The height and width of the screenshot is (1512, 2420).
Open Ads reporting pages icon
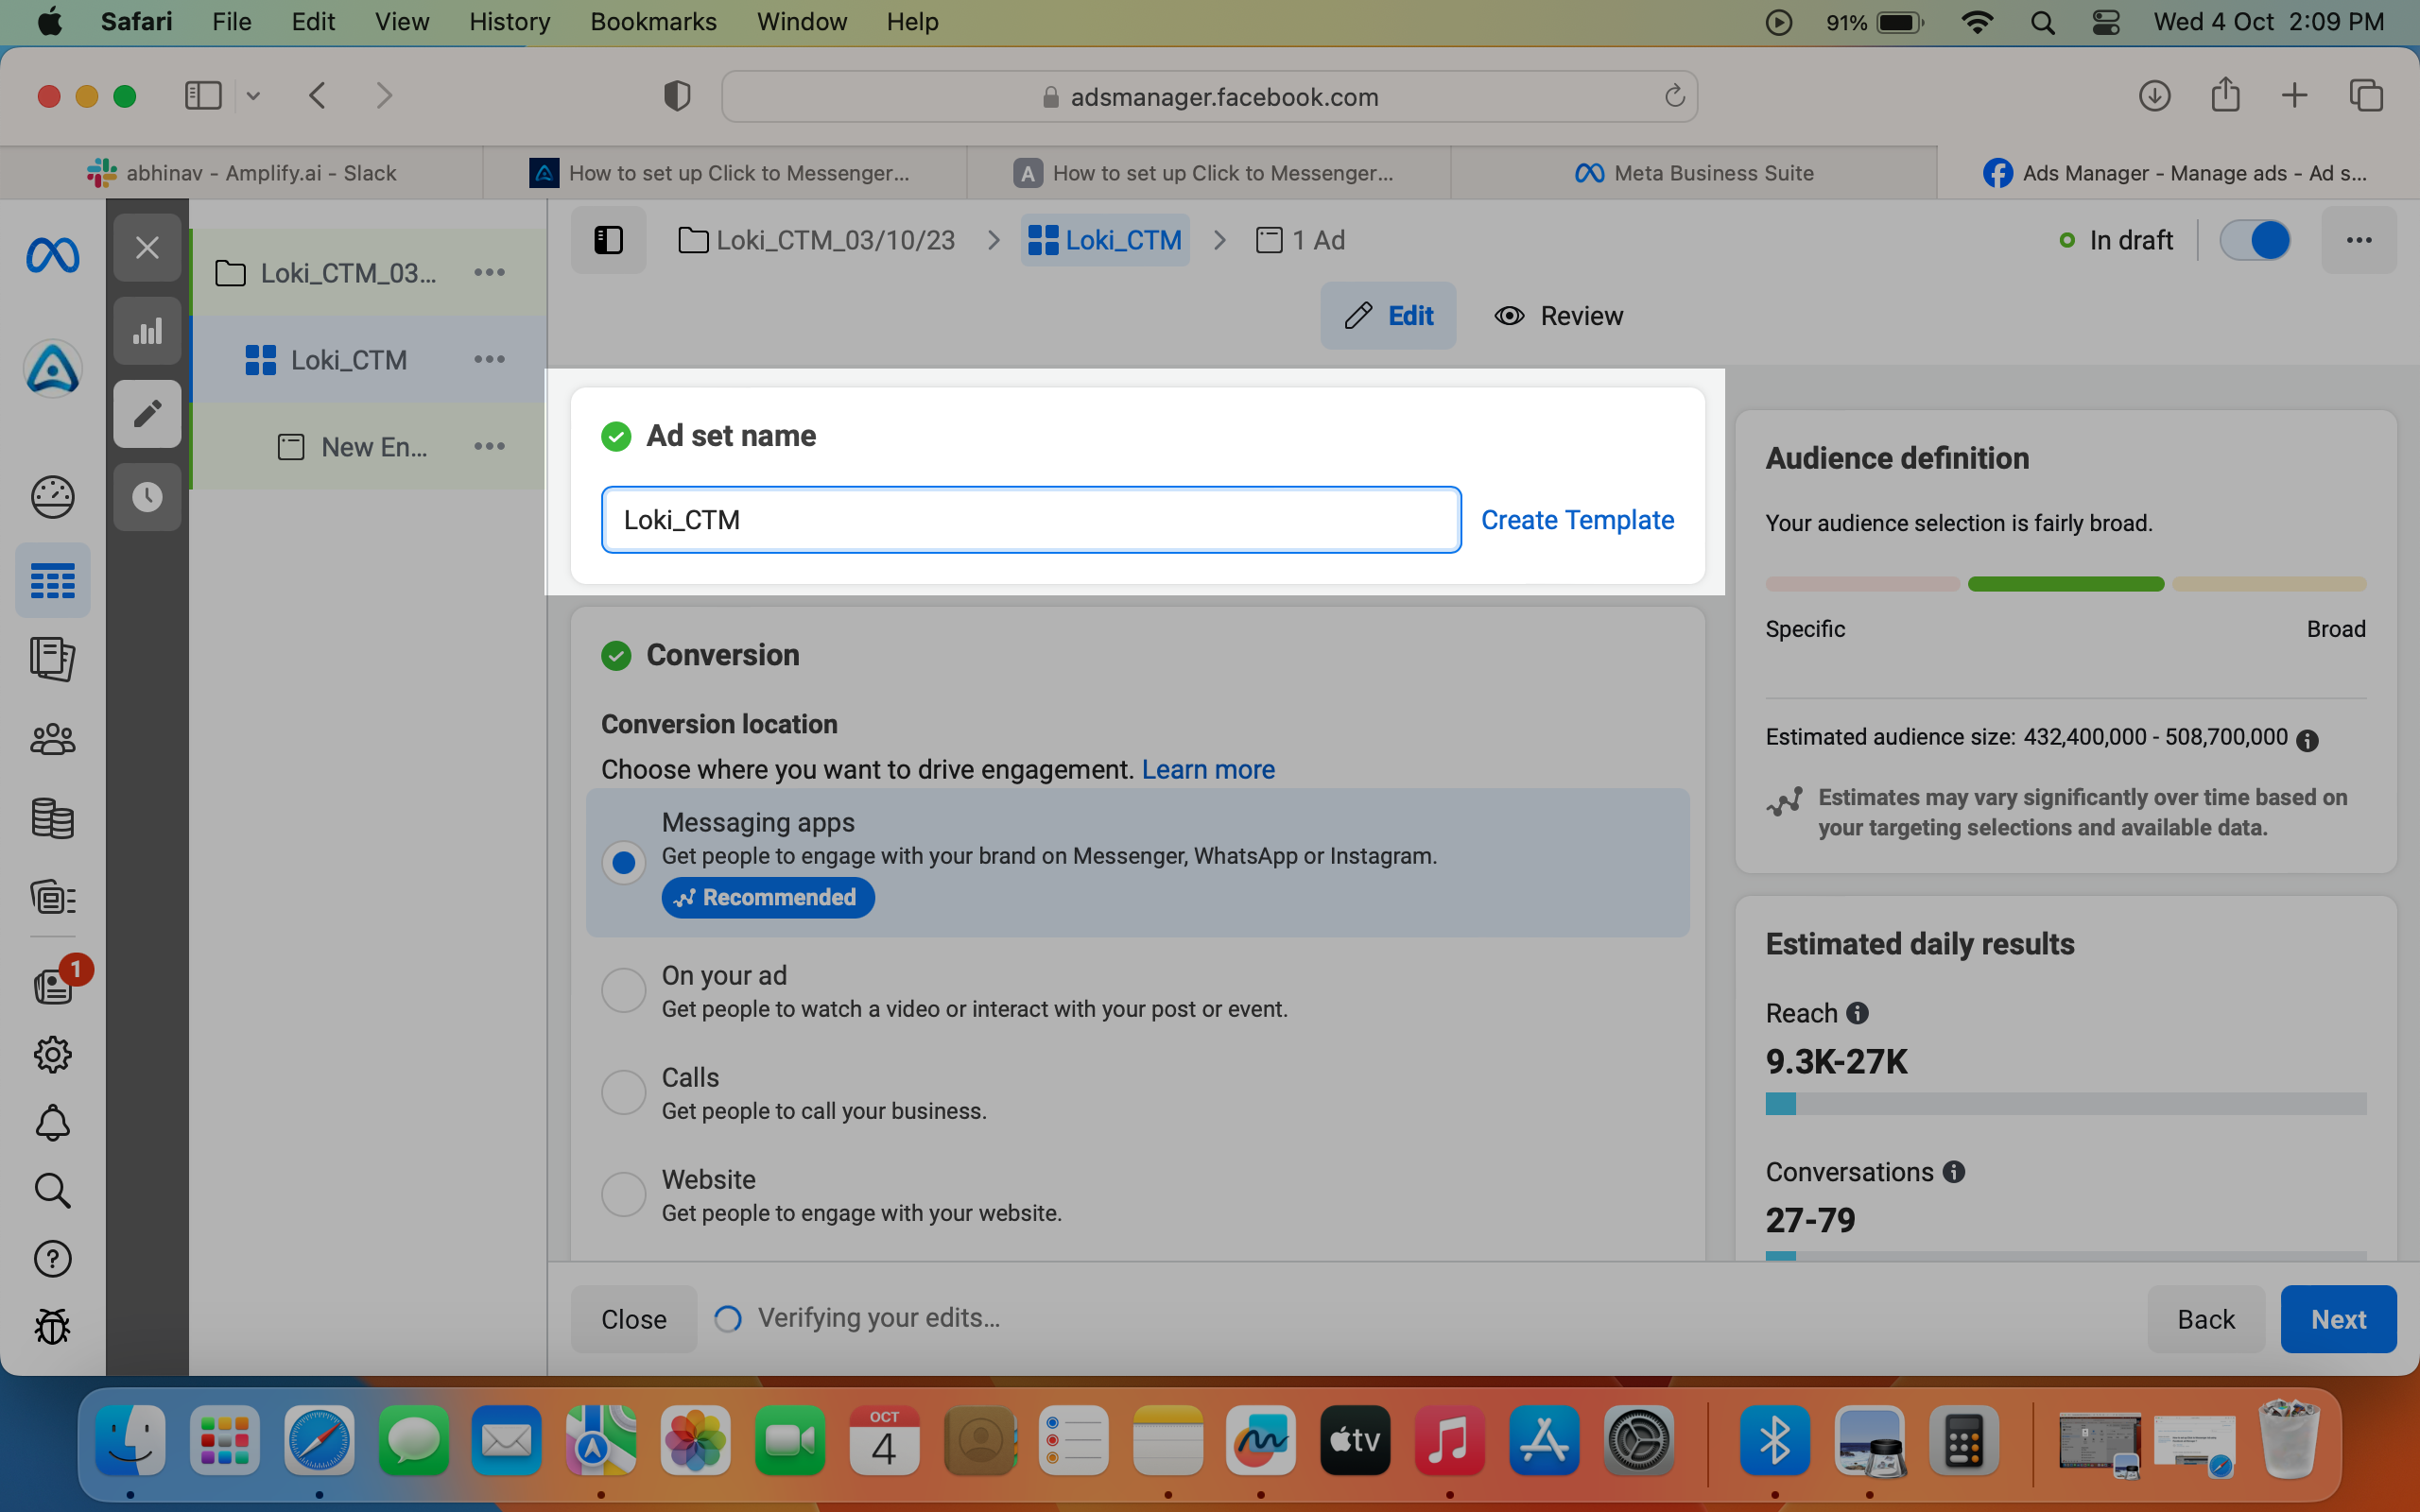[x=52, y=659]
